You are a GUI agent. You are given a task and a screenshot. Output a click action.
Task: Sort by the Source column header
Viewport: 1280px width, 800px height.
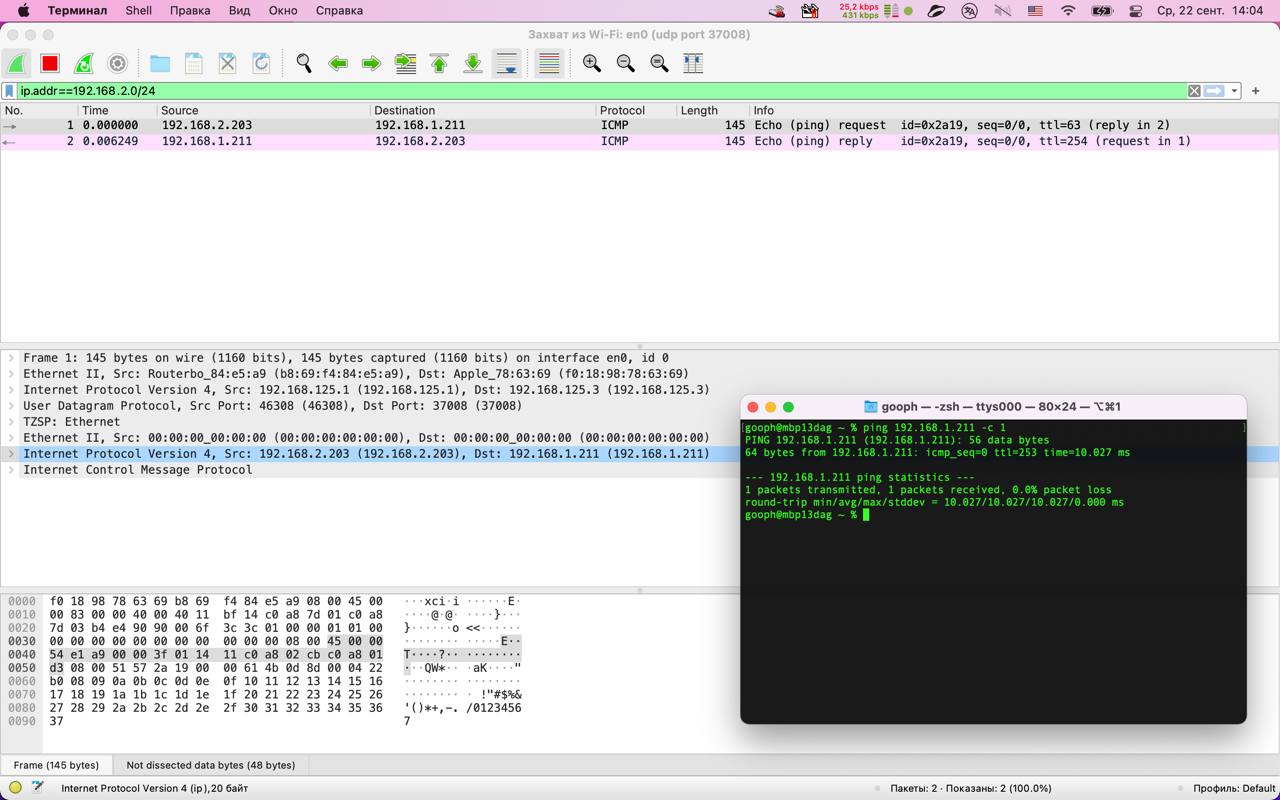[264, 110]
